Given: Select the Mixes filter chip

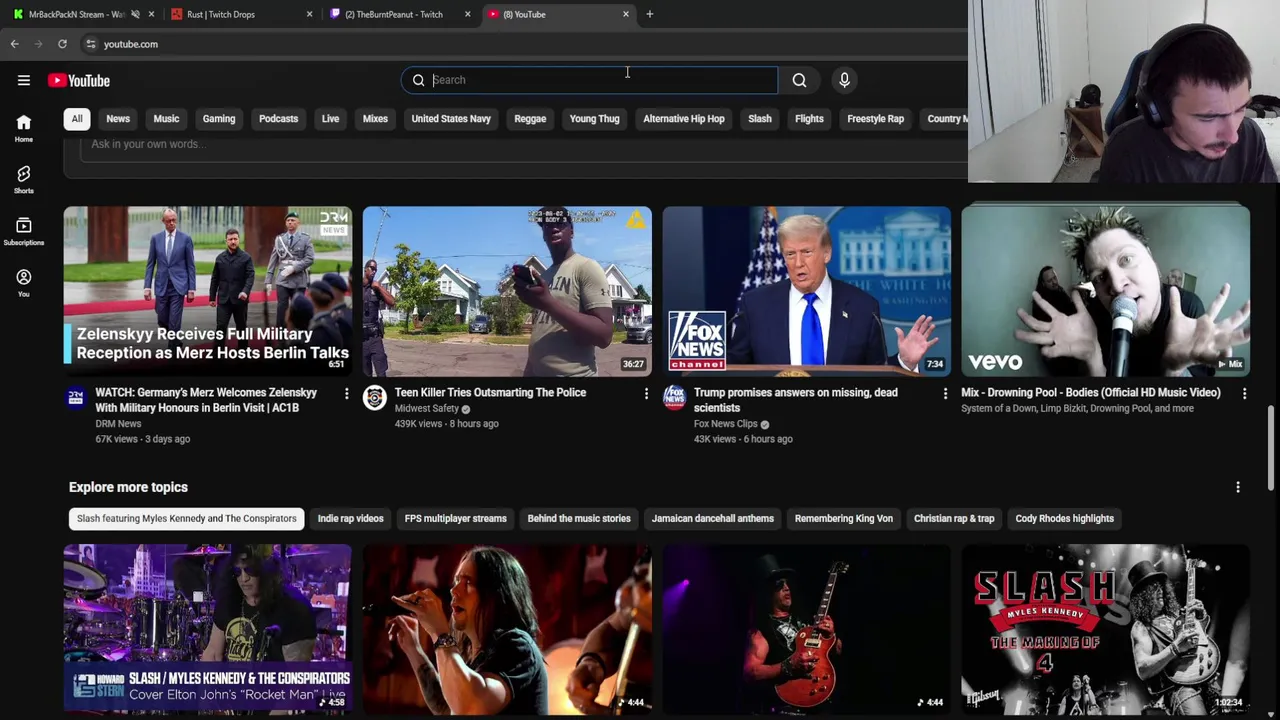Looking at the screenshot, I should click(375, 119).
